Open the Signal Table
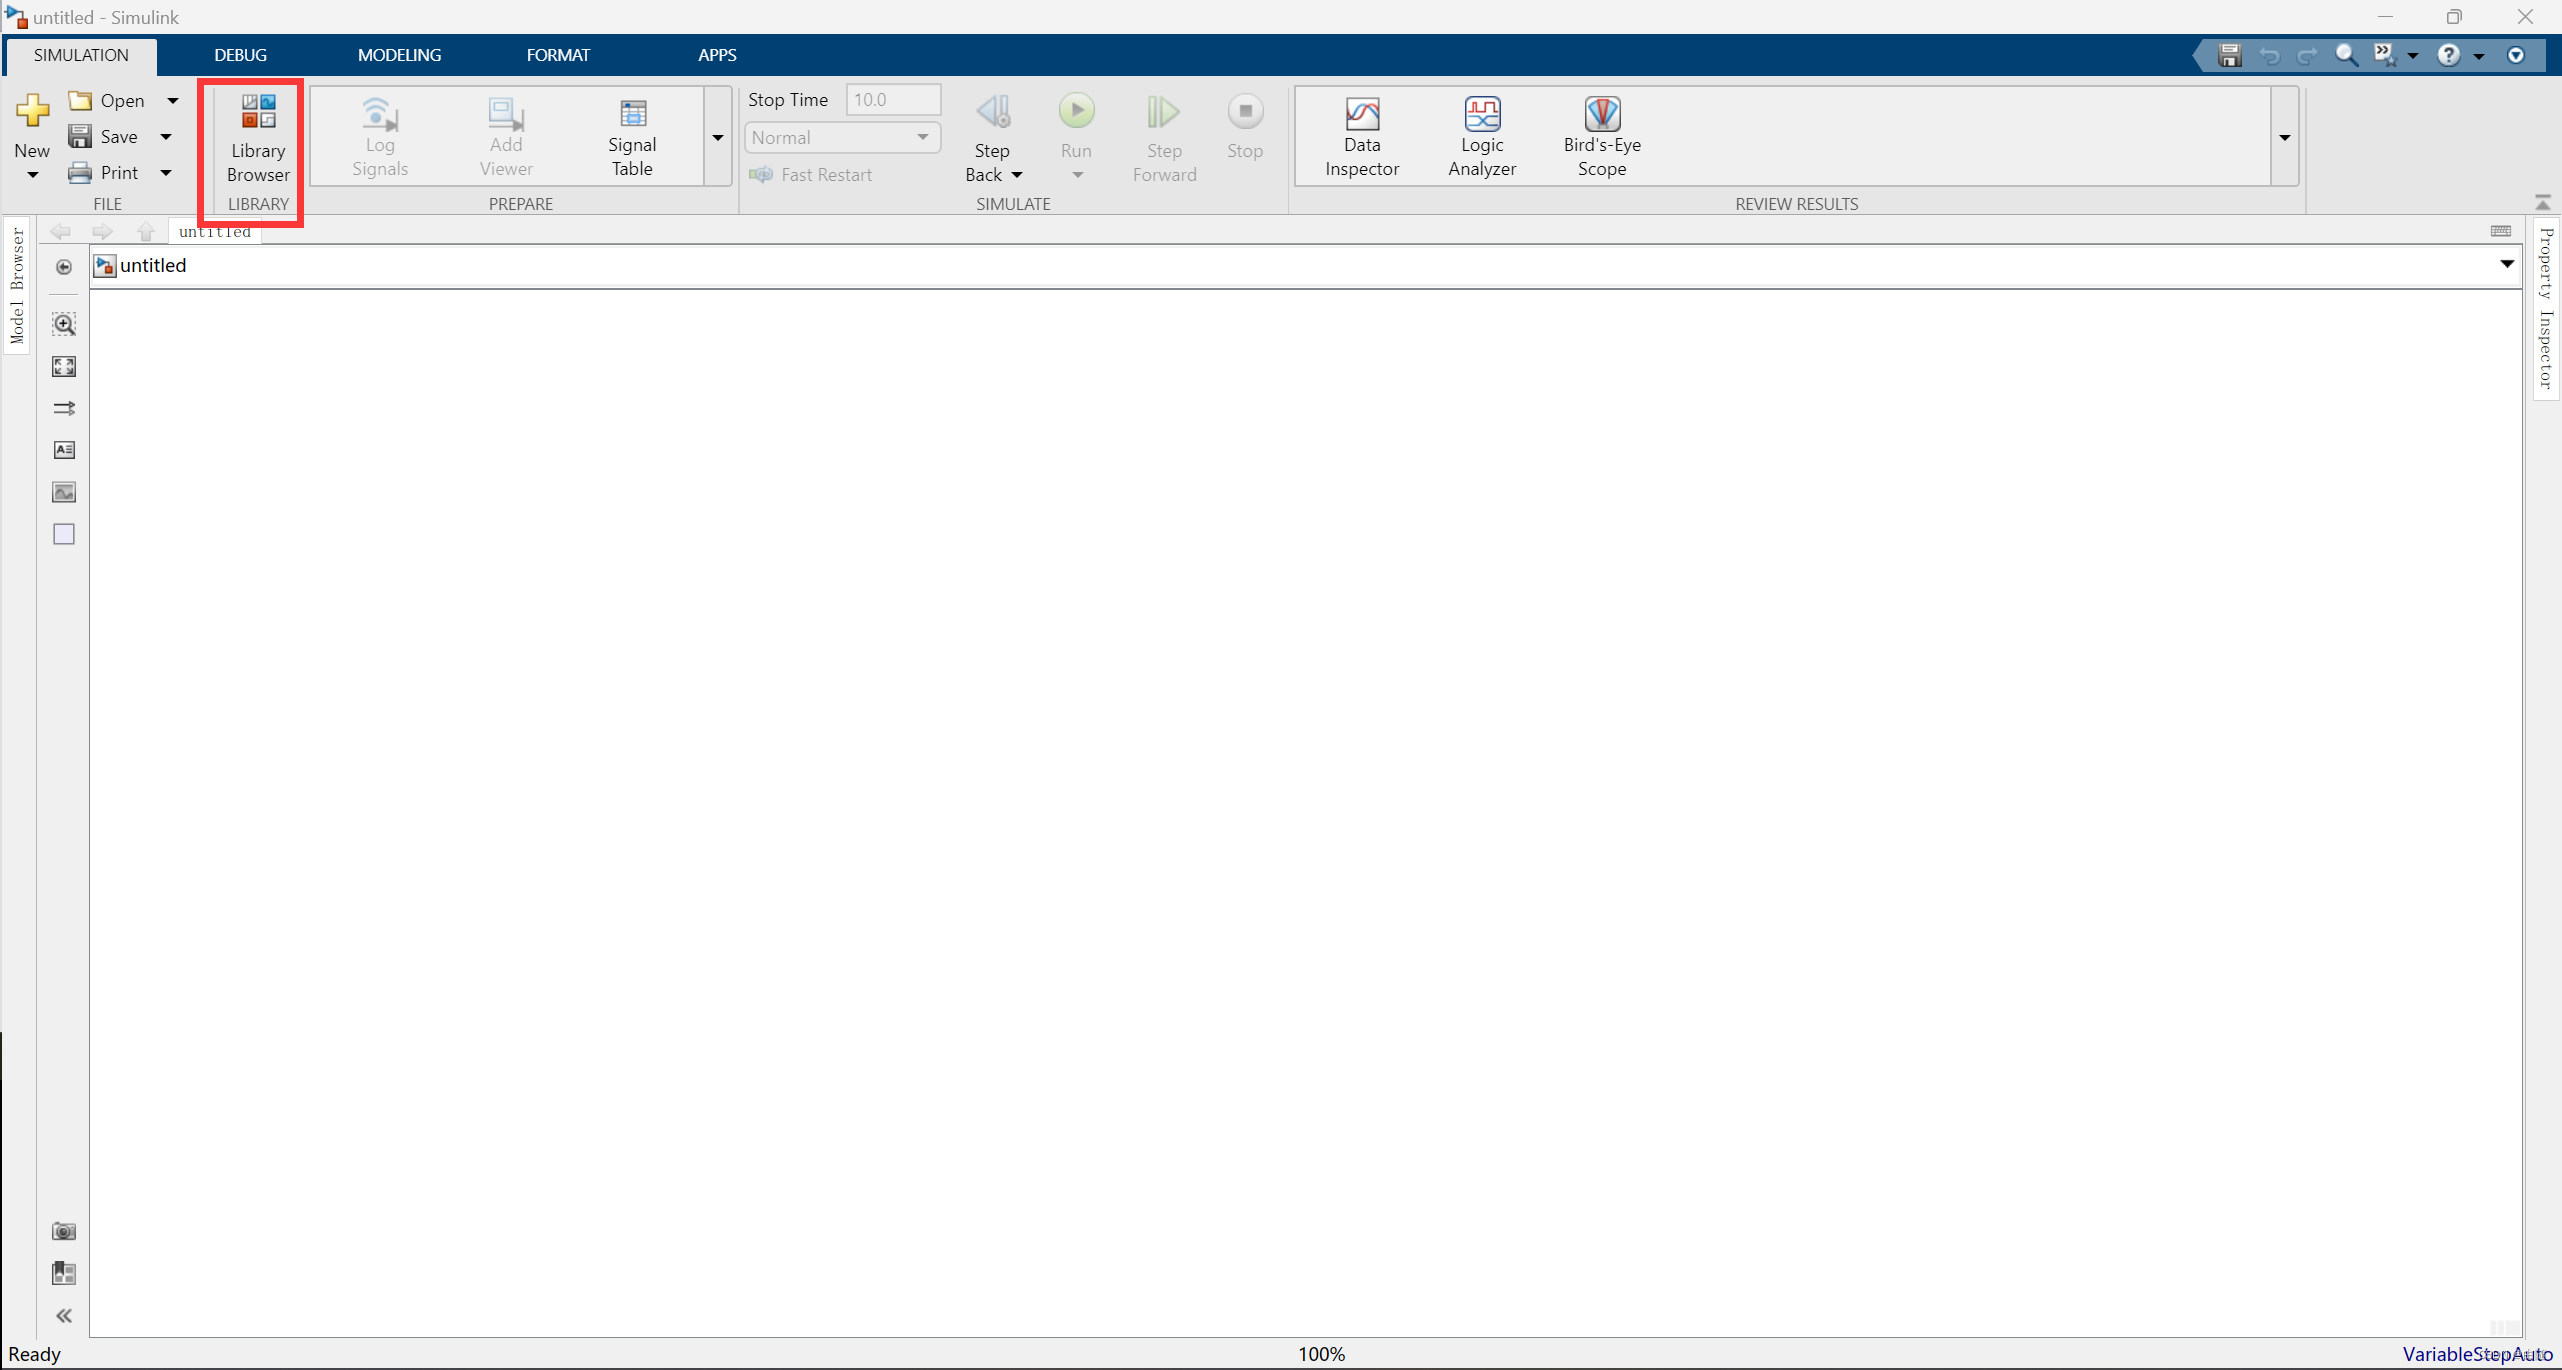2562x1370 pixels. pos(632,136)
